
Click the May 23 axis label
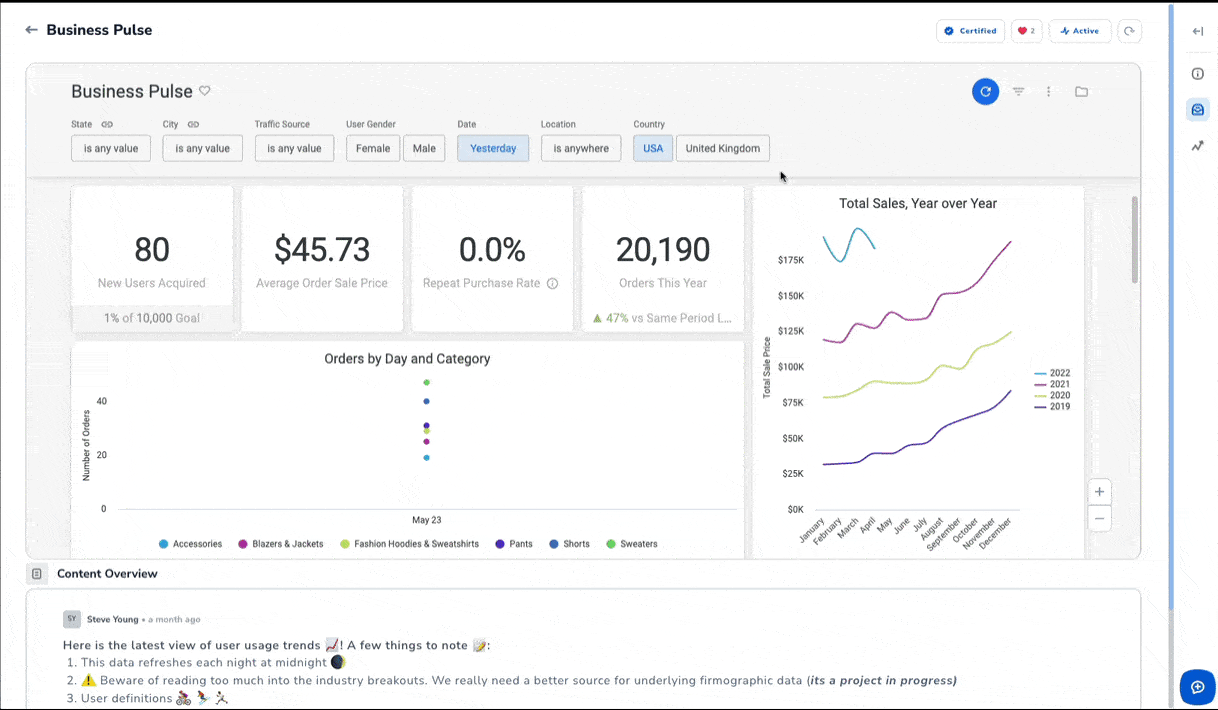[427, 520]
